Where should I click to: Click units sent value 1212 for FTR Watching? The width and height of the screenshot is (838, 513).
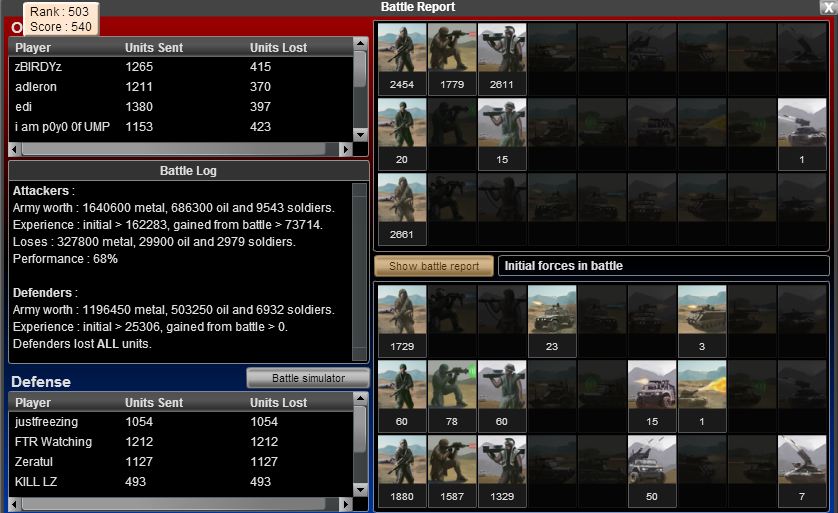point(139,442)
